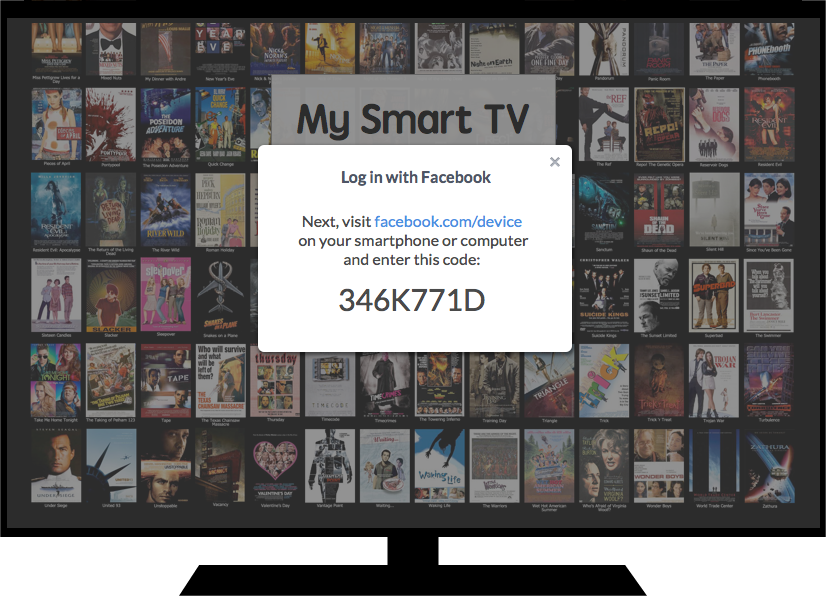
Task: Click the login code 346K771D
Action: (x=411, y=300)
